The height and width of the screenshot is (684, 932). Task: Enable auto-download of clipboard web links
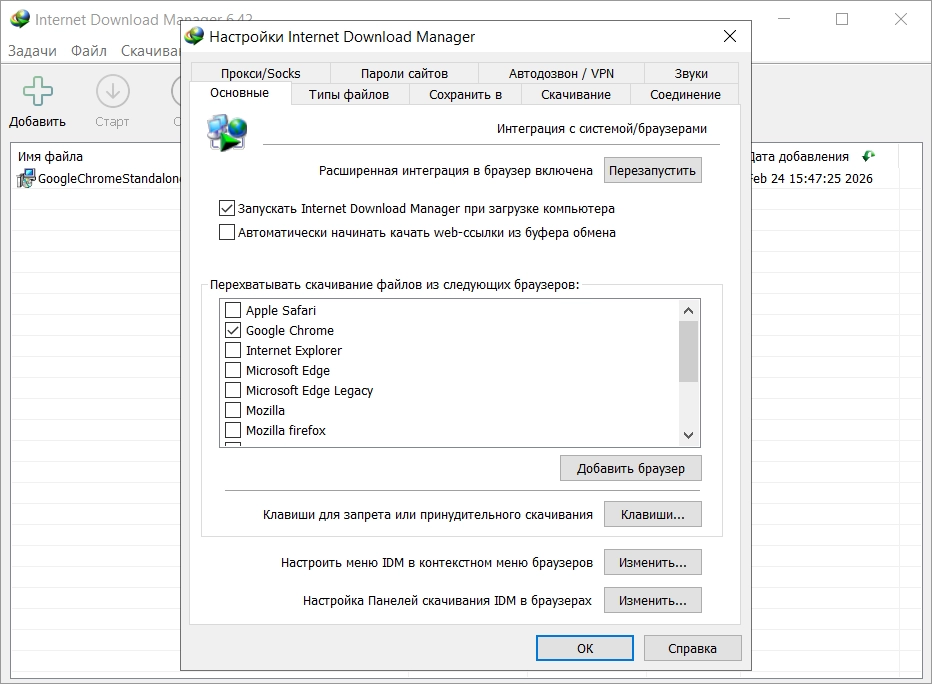226,232
